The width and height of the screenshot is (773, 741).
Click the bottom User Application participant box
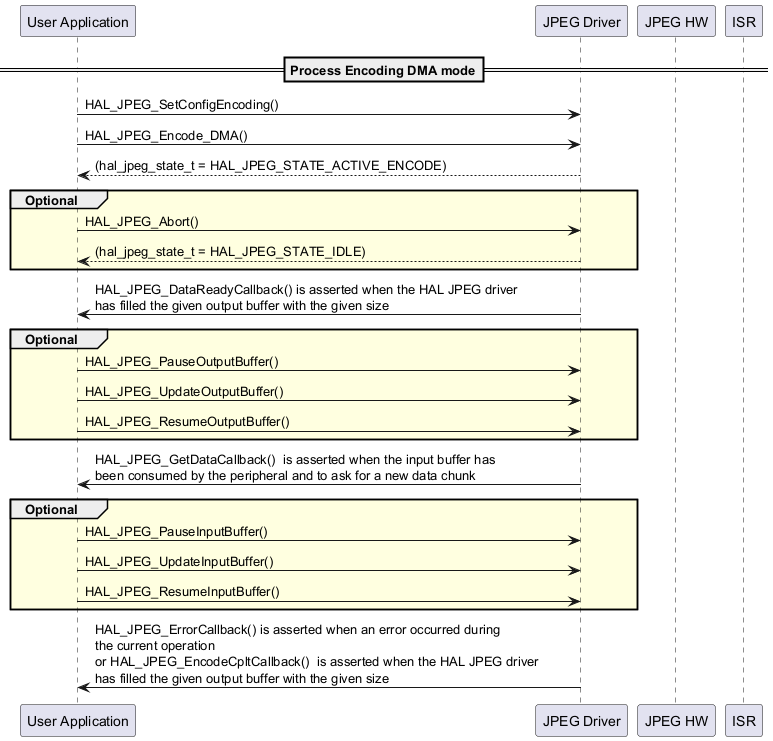(x=78, y=721)
